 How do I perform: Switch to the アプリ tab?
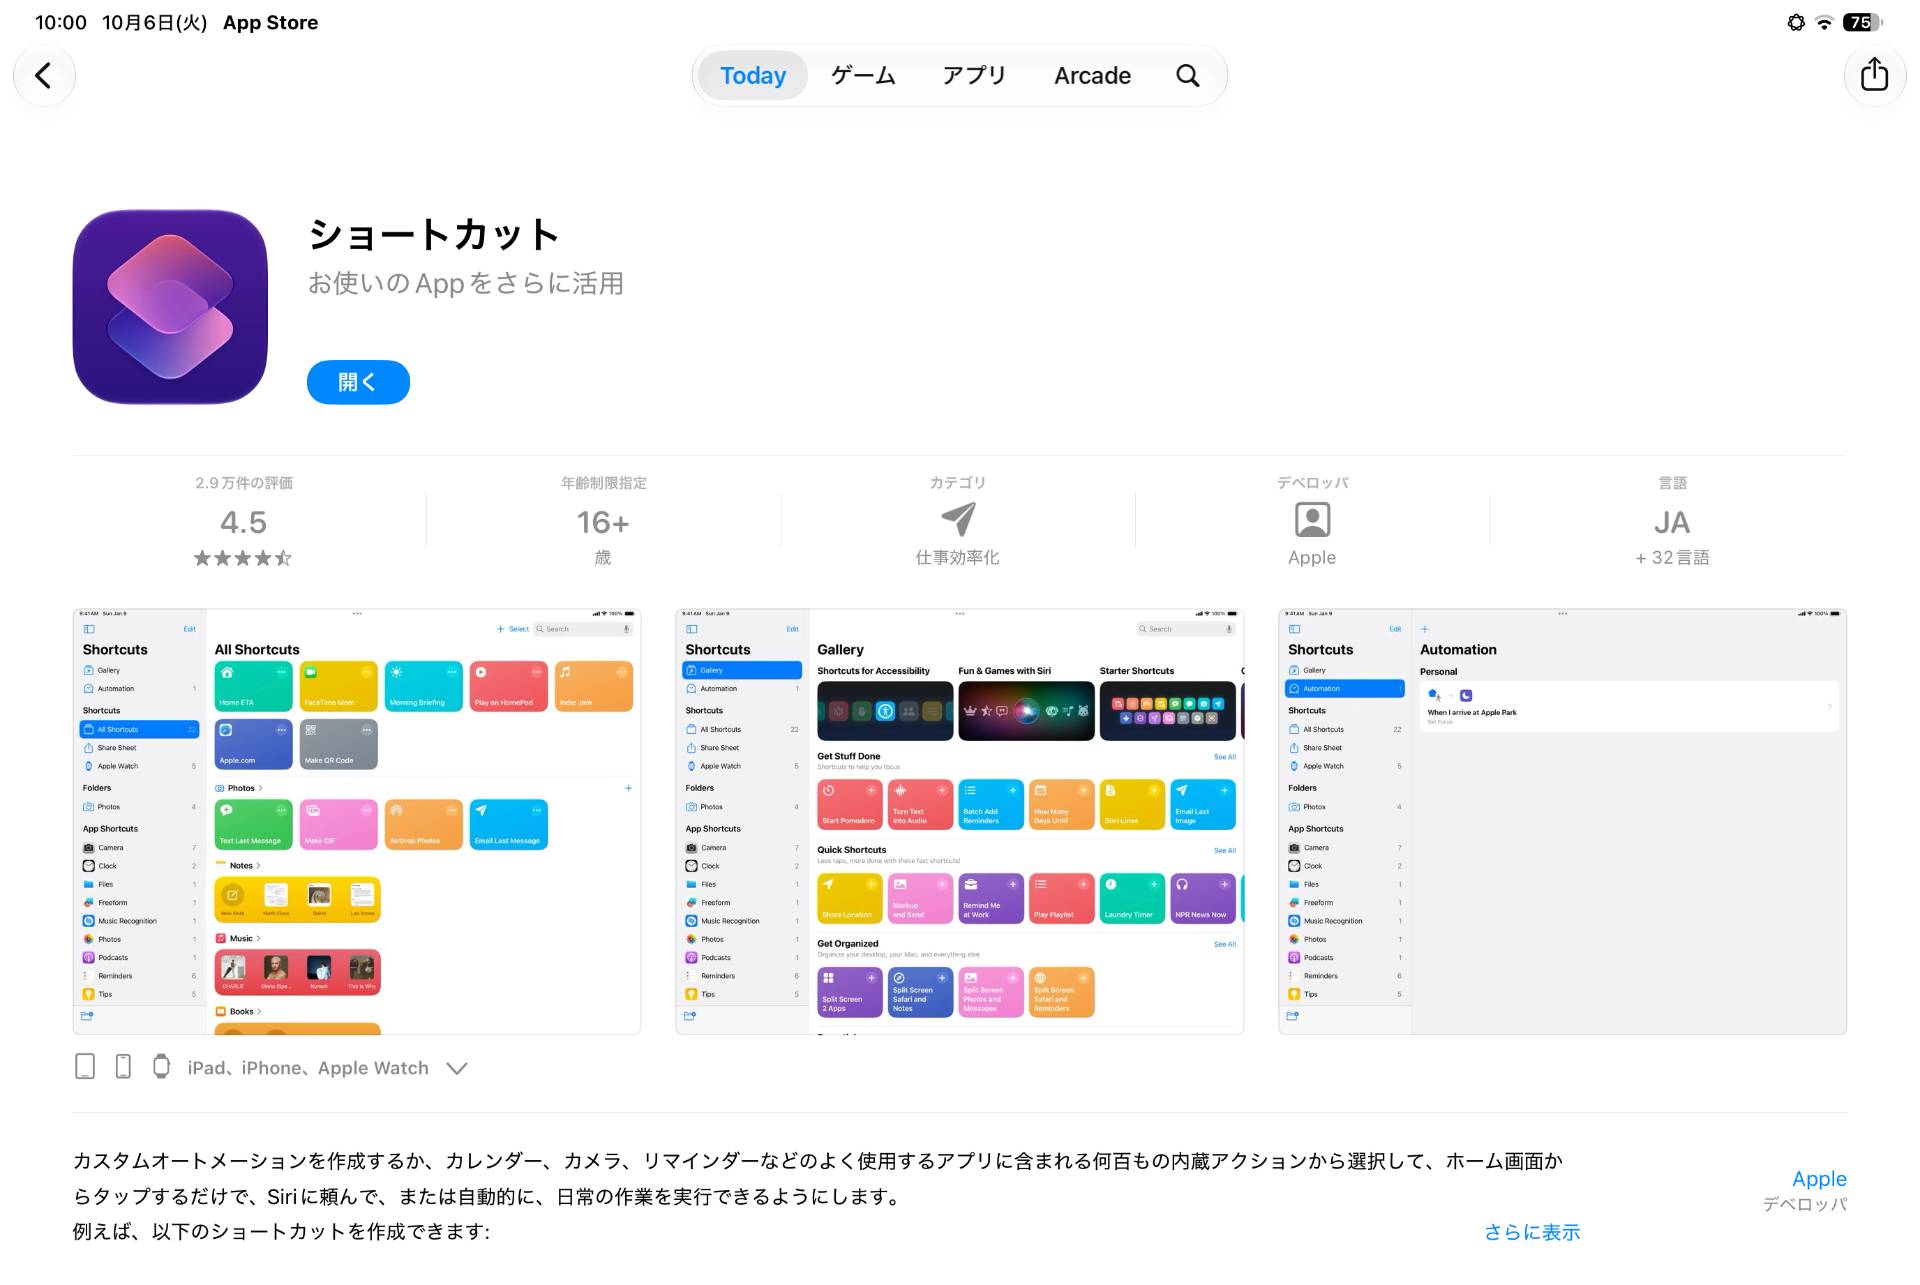(x=974, y=75)
